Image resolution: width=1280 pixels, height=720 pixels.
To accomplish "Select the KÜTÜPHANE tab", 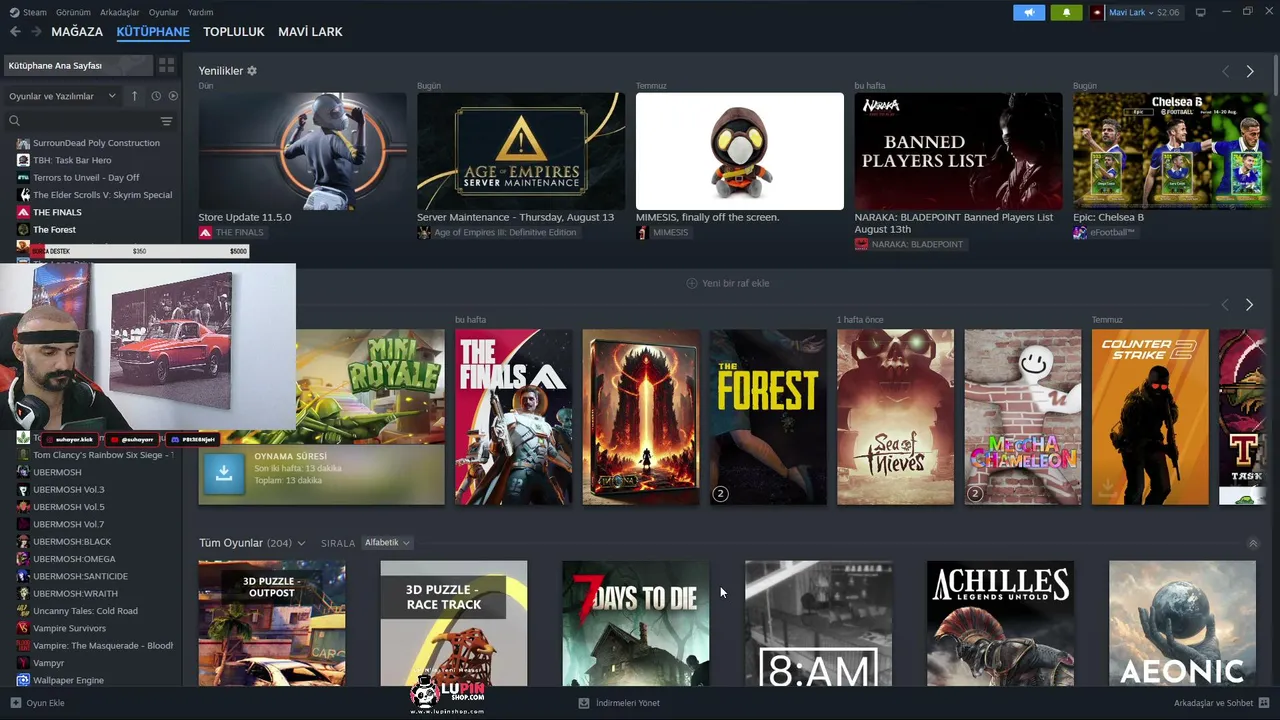I will click(x=153, y=32).
